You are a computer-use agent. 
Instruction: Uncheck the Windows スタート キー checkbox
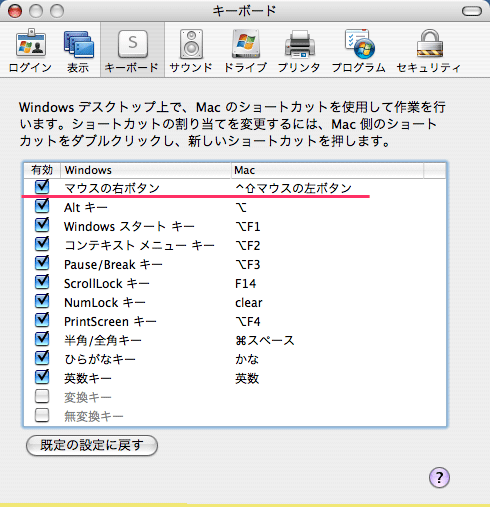(x=42, y=225)
